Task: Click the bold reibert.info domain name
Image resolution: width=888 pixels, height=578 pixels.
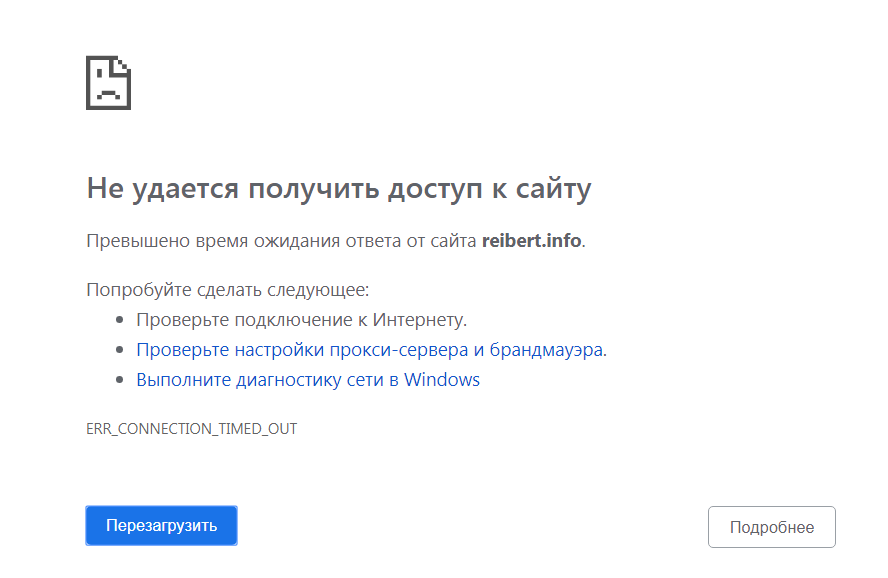Action: pyautogui.click(x=531, y=241)
